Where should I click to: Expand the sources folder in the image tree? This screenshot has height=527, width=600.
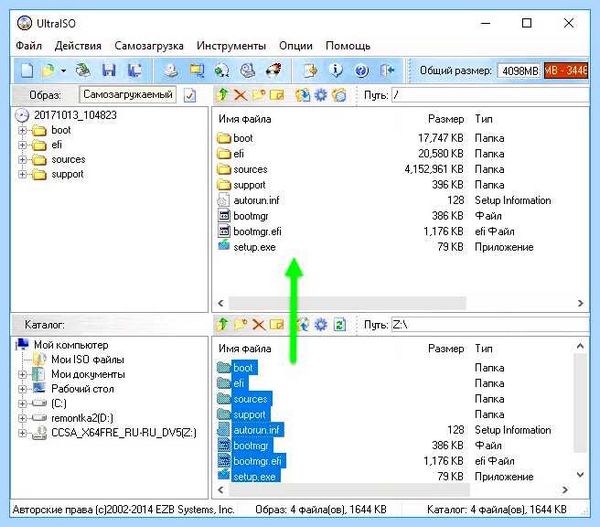(x=23, y=160)
